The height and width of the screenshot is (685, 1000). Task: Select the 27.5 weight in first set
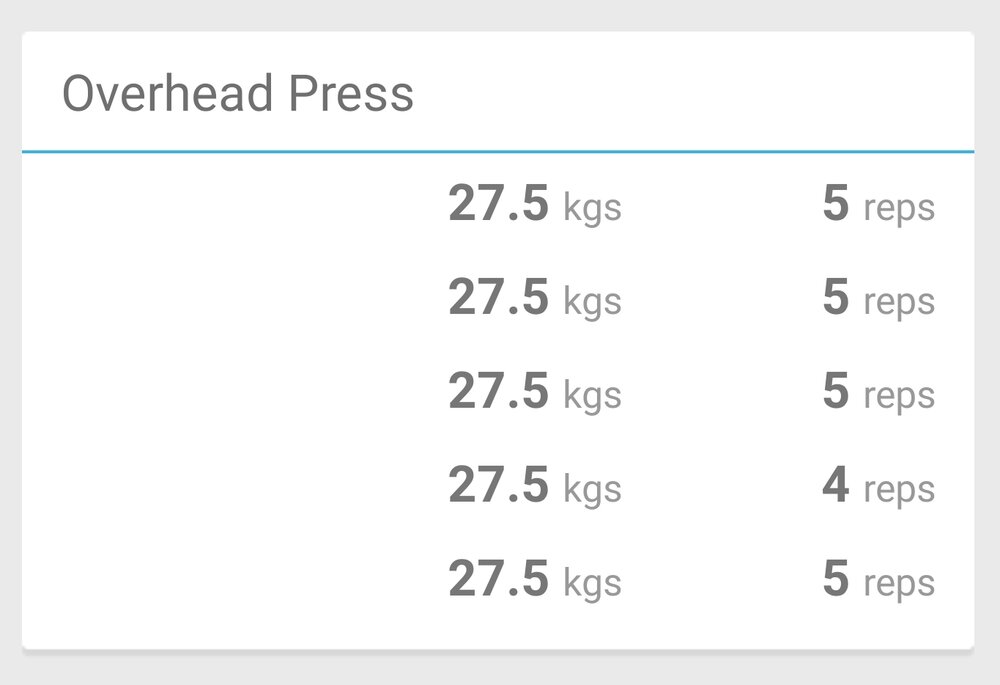[x=499, y=203]
